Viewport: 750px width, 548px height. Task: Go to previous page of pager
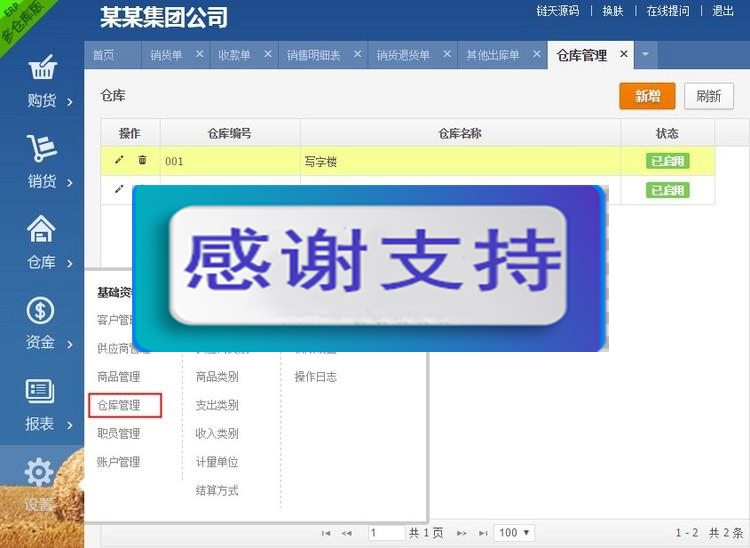click(347, 533)
